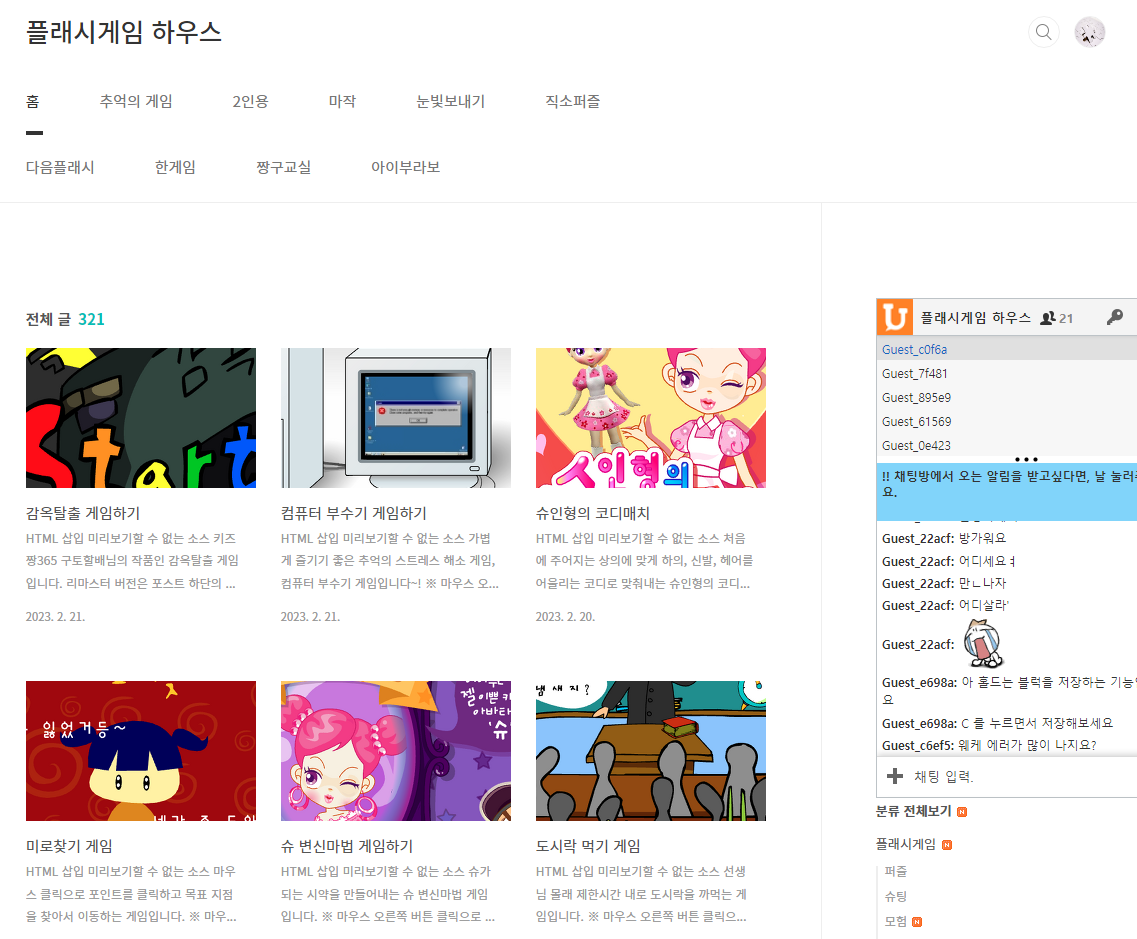Click the 플래시게임 하우스 blog title
Screen dimensions: 1137x939
(124, 32)
